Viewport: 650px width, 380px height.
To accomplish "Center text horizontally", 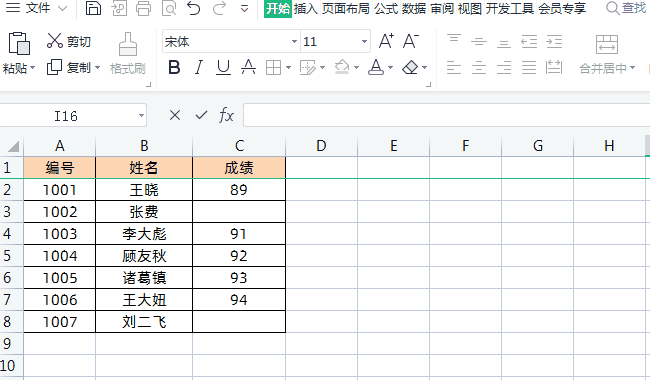I will click(x=479, y=67).
